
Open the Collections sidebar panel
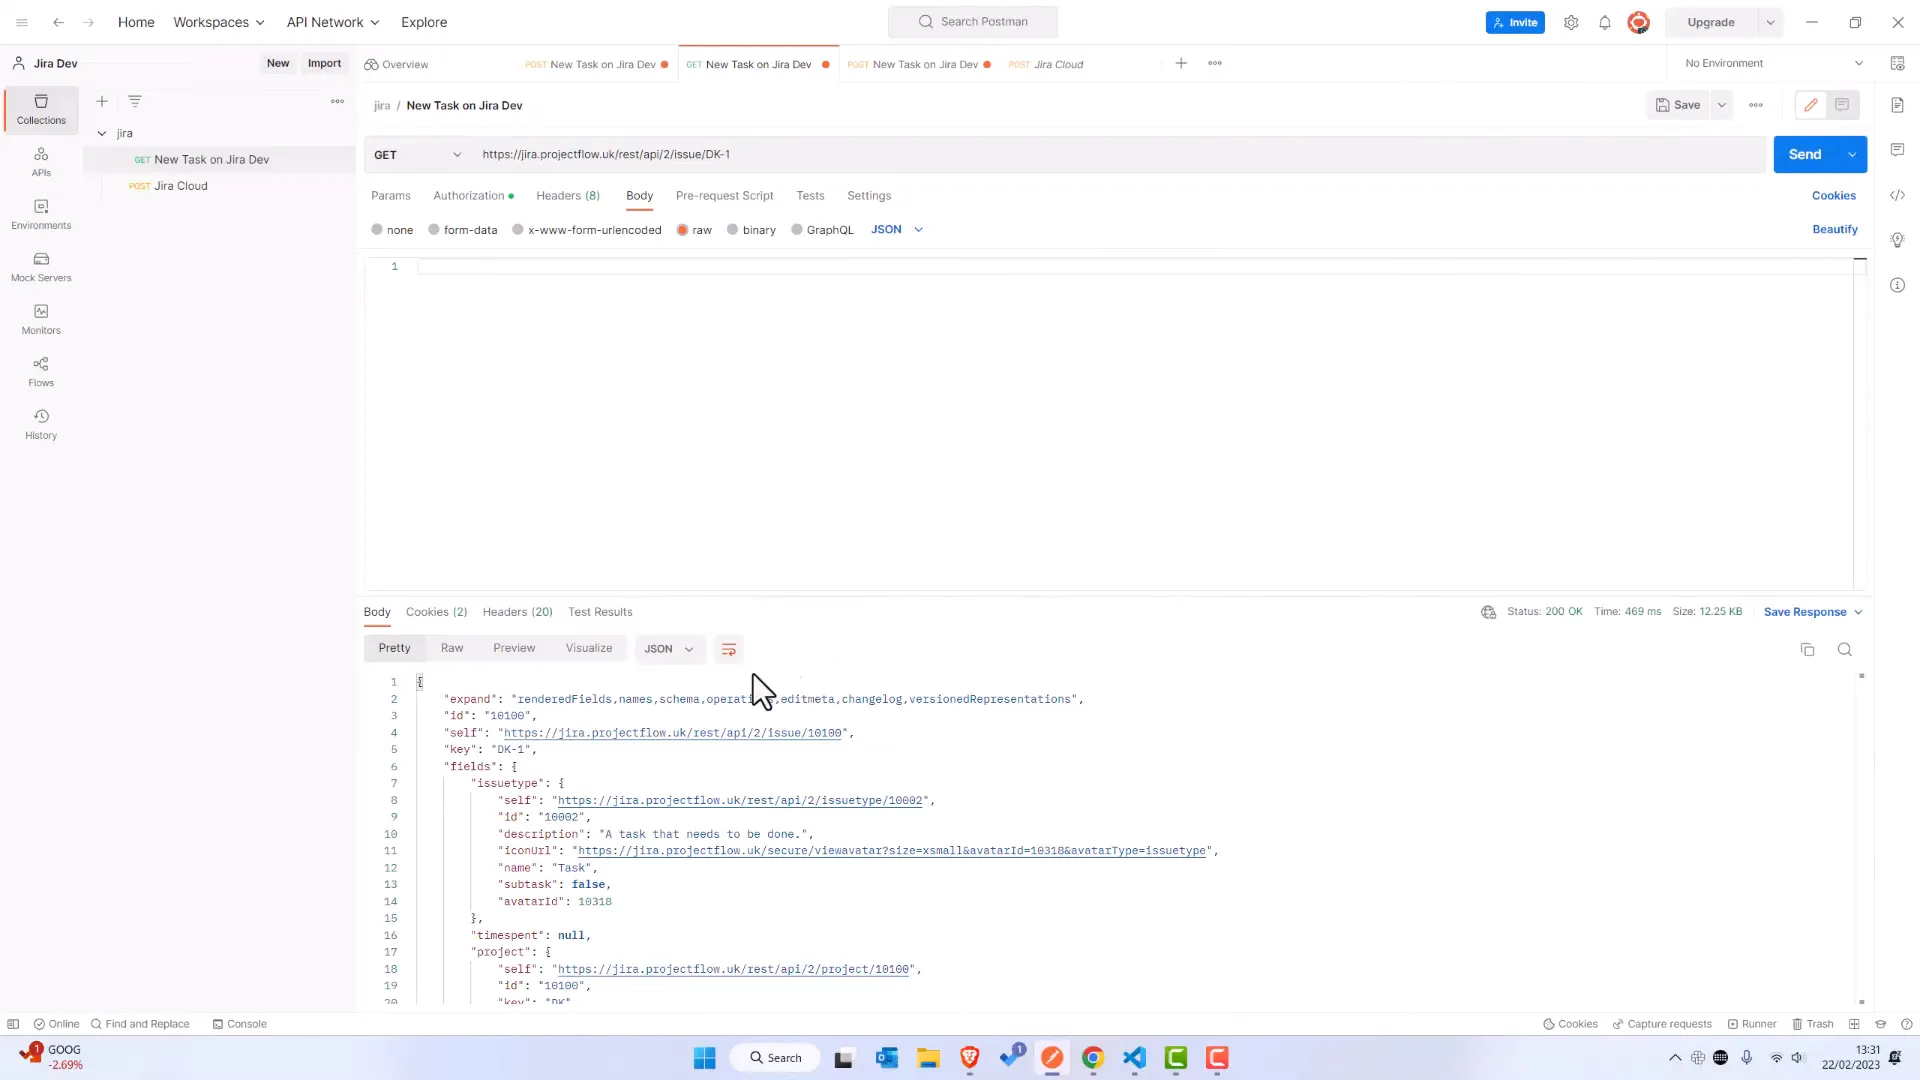point(41,109)
